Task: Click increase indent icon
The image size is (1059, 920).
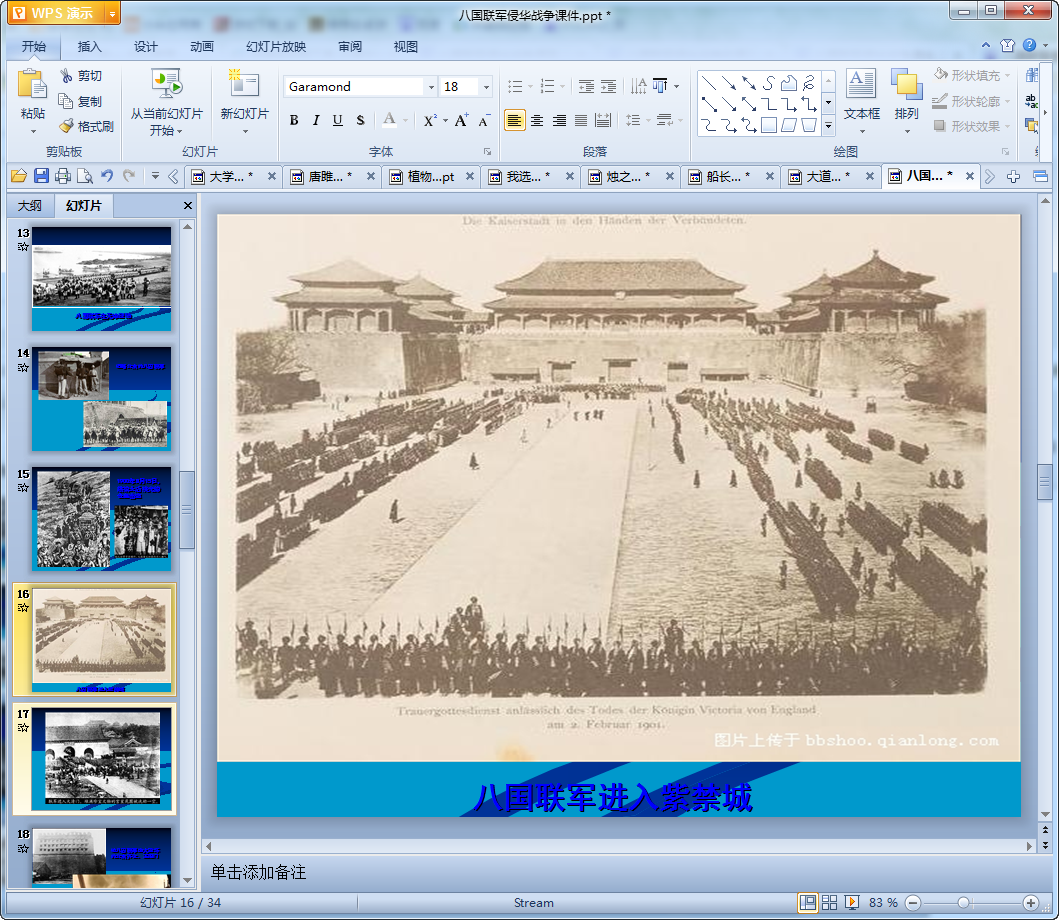Action: coord(609,86)
